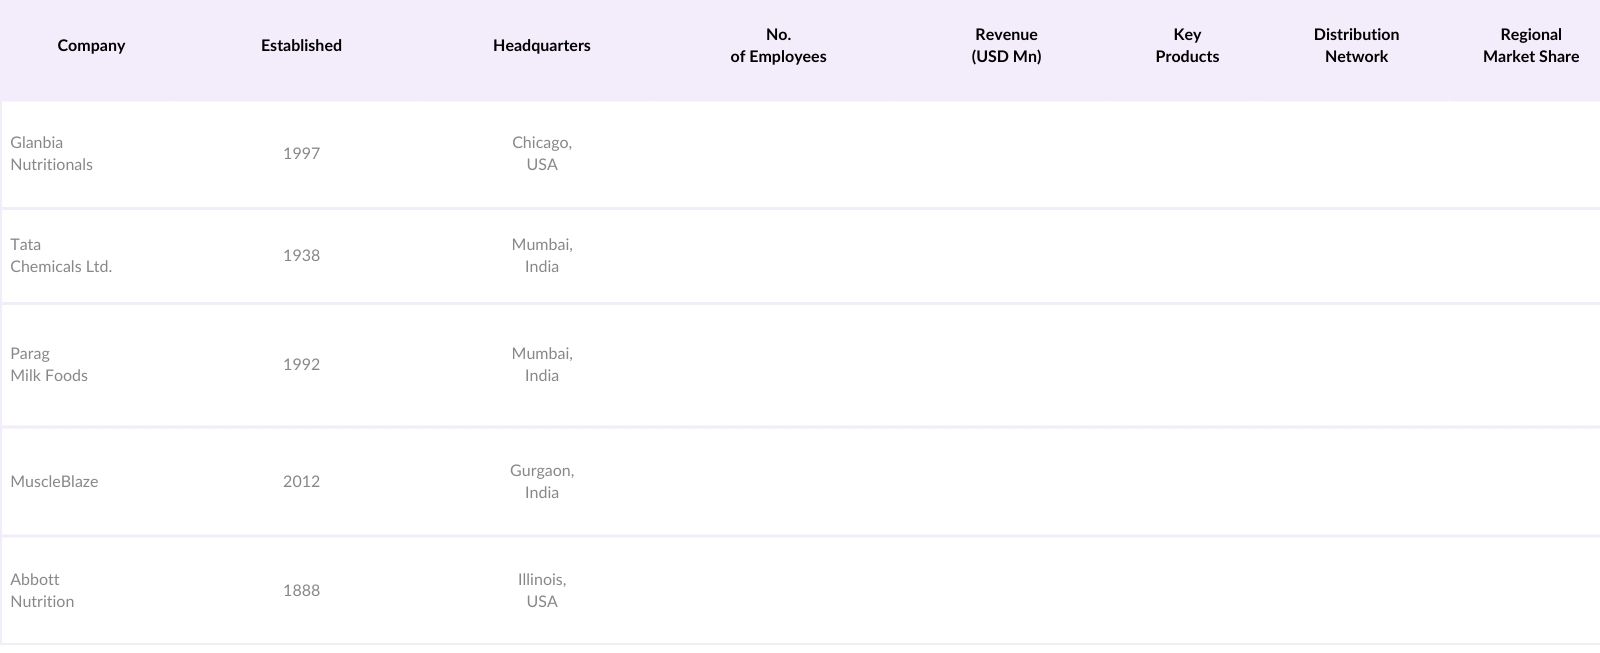The width and height of the screenshot is (1600, 653).
Task: Click the Gurgaon, India headquarters cell
Action: pyautogui.click(x=542, y=482)
